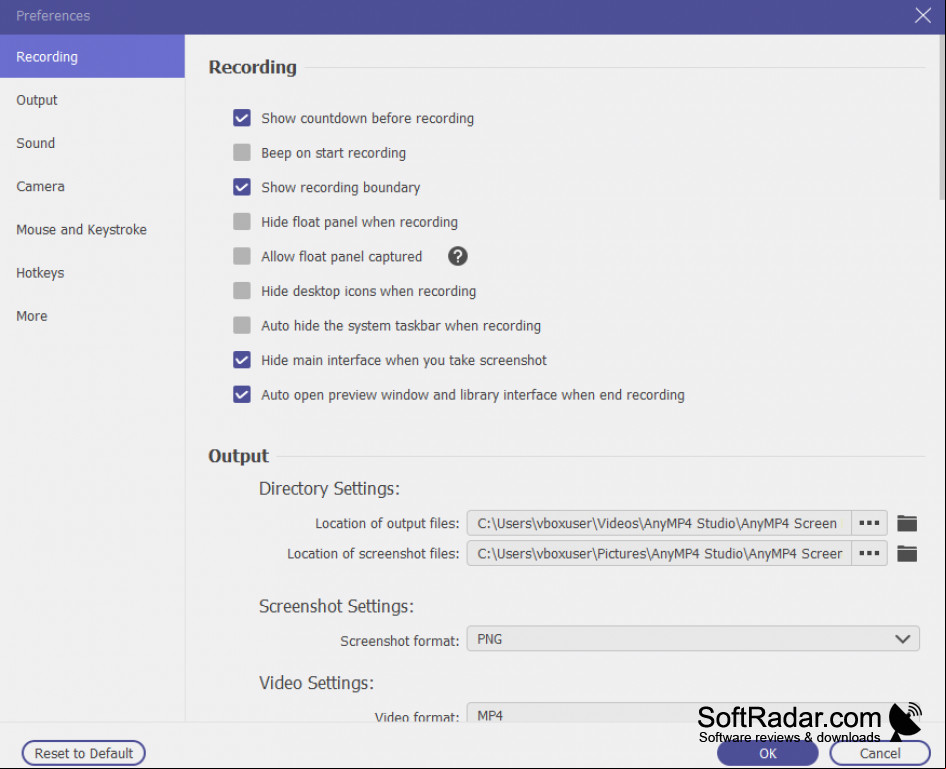Viewport: 946px width, 769px height.
Task: Click the Recording section heading
Action: (x=252, y=67)
